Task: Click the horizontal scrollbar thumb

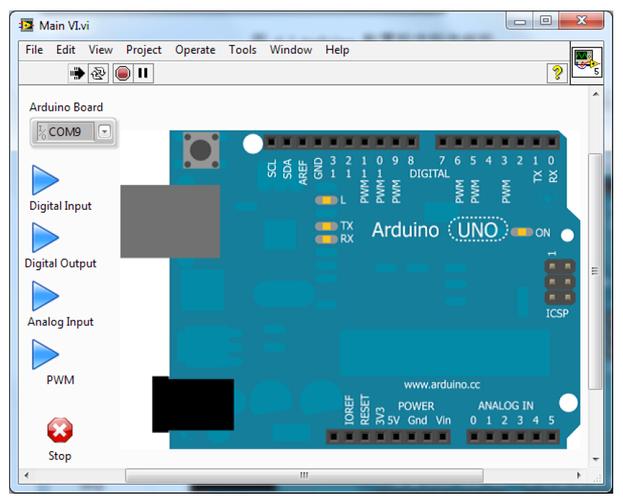Action: [x=304, y=475]
